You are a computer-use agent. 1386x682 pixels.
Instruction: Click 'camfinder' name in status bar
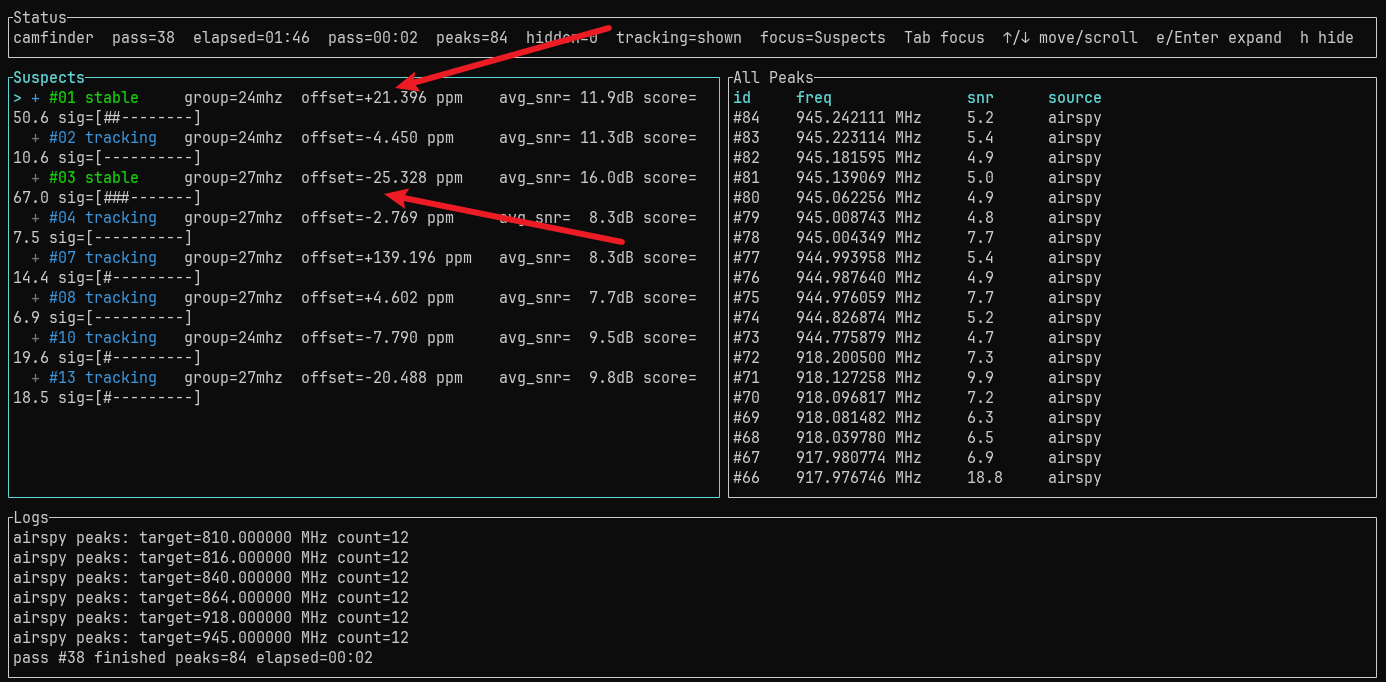pos(54,38)
